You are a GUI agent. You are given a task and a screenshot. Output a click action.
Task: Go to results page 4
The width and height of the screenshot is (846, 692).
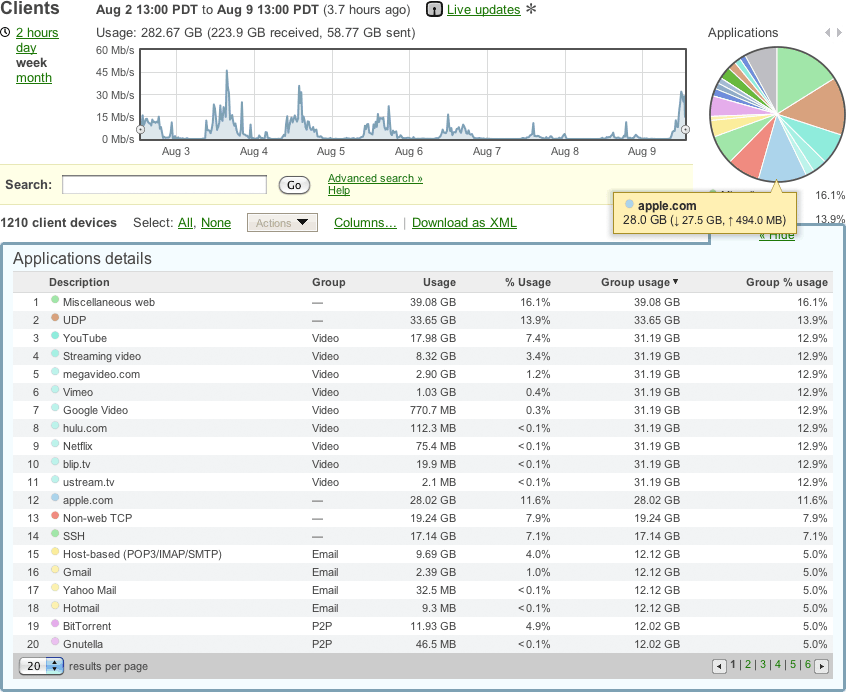tap(778, 664)
